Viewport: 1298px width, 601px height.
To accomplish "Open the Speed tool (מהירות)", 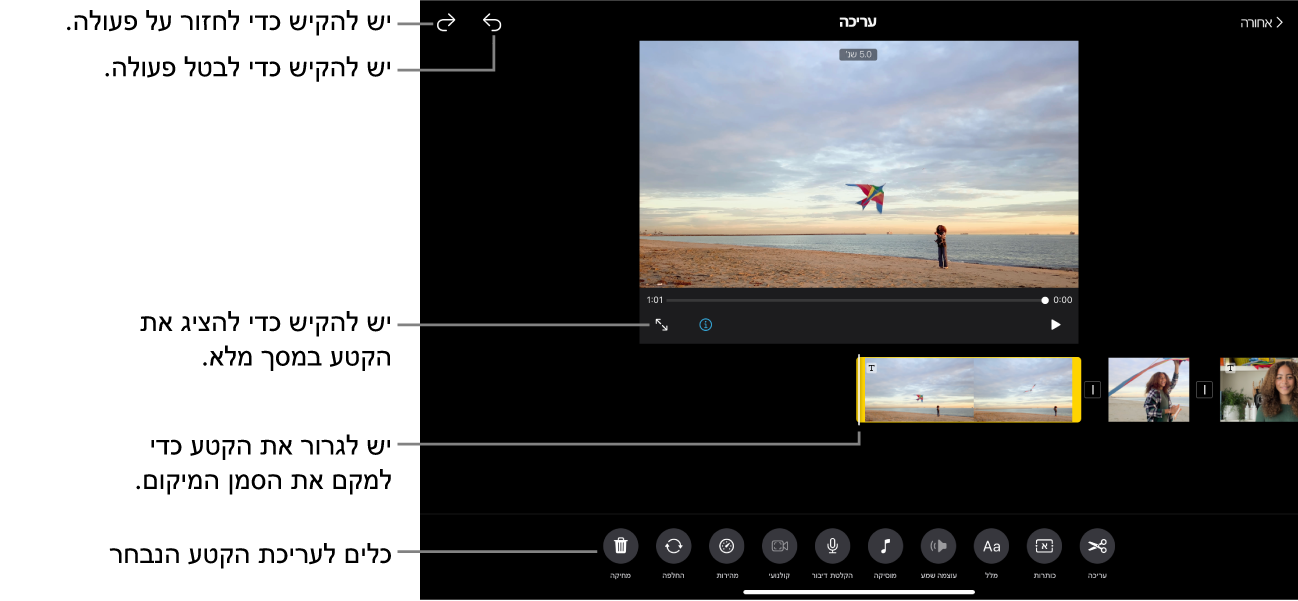I will coord(727,546).
